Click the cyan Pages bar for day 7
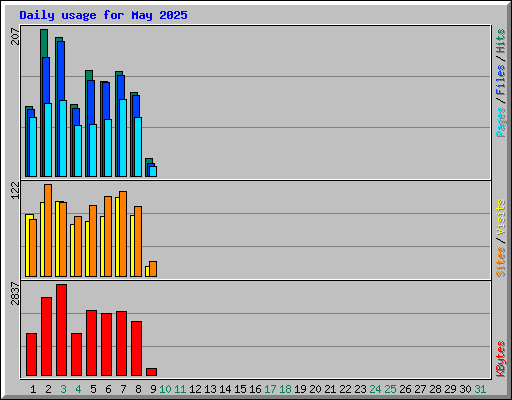This screenshot has height=400, width=512. click(123, 138)
